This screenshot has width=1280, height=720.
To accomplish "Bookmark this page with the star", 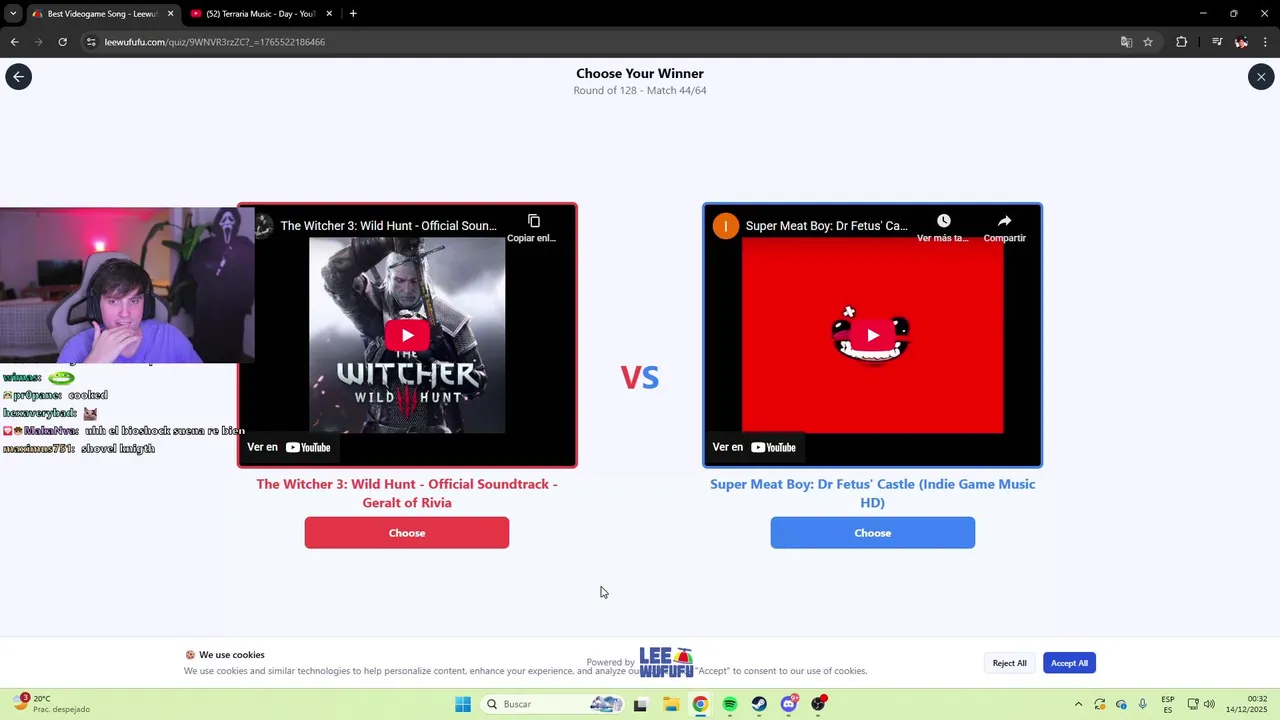I will pos(1148,42).
